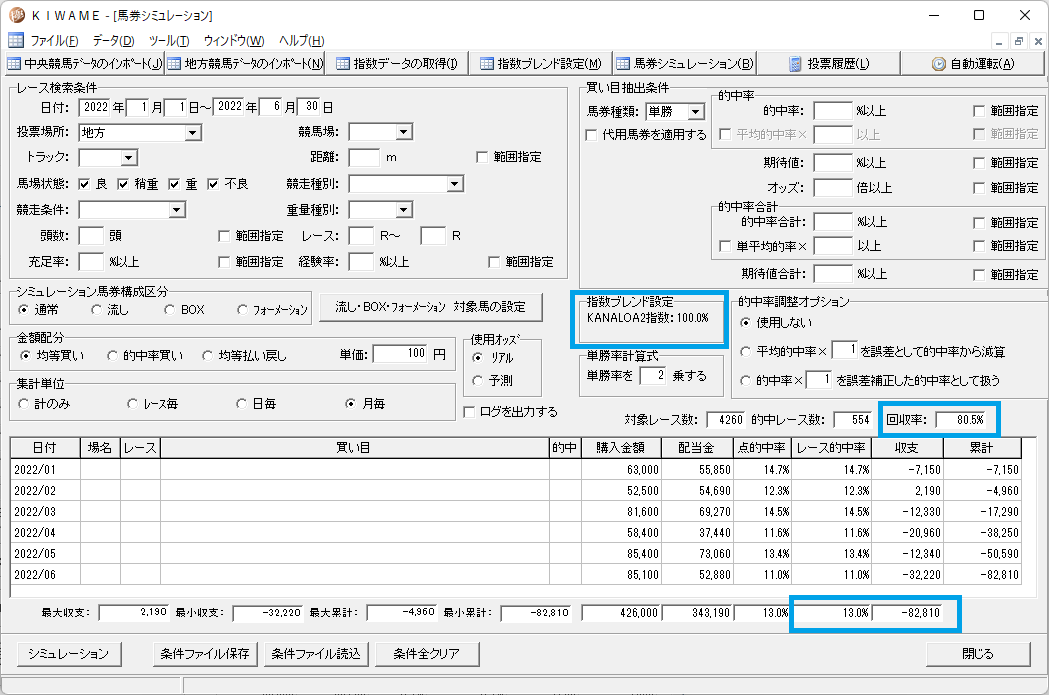Click 条件全クリア button
1049x695 pixels.
[x=427, y=654]
